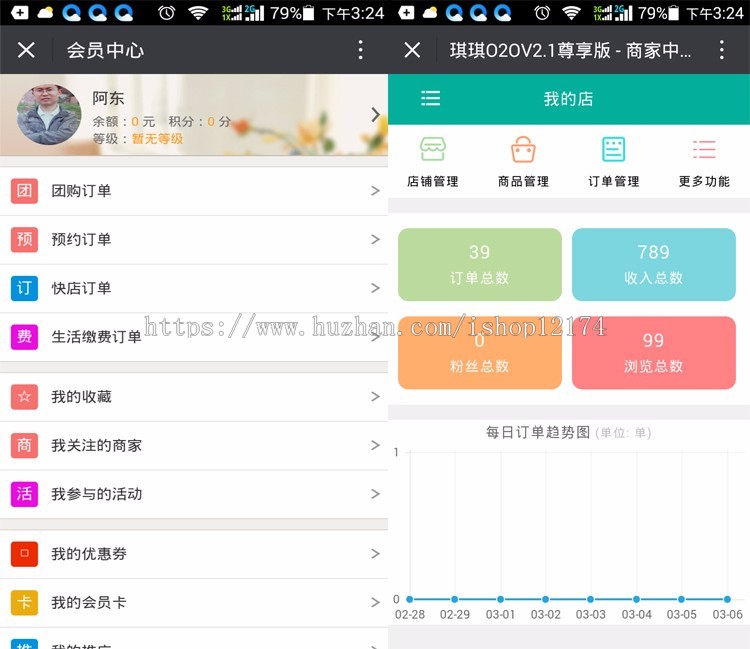Image resolution: width=750 pixels, height=649 pixels.
Task: Open overflow menu of 商家中心 window
Action: point(722,50)
